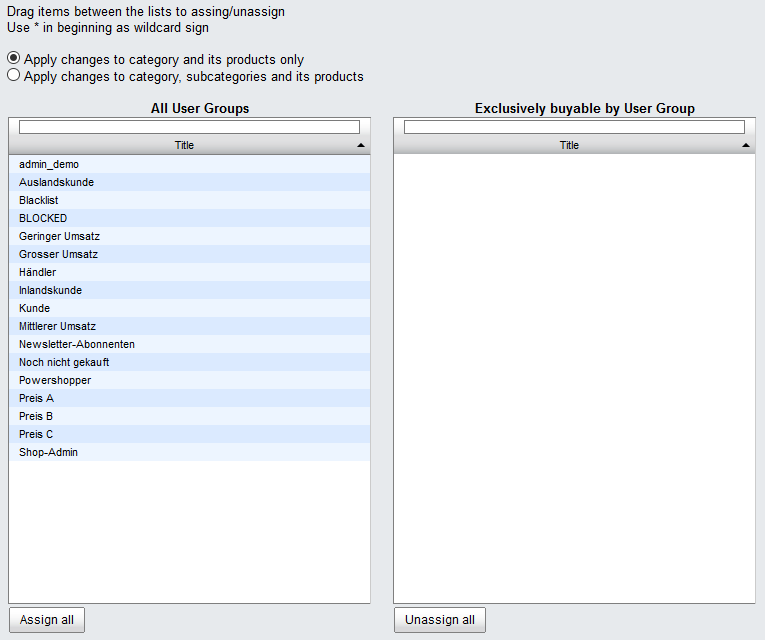Select the Preis B row

point(189,417)
